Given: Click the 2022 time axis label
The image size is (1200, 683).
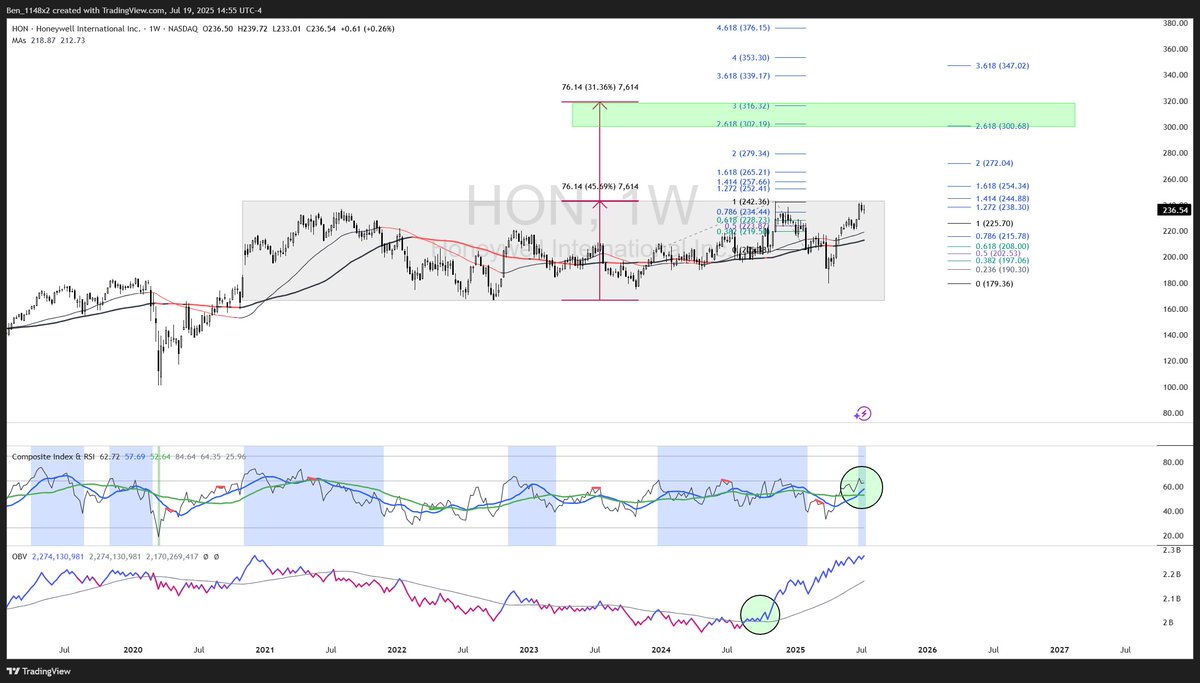Looking at the screenshot, I should (397, 649).
